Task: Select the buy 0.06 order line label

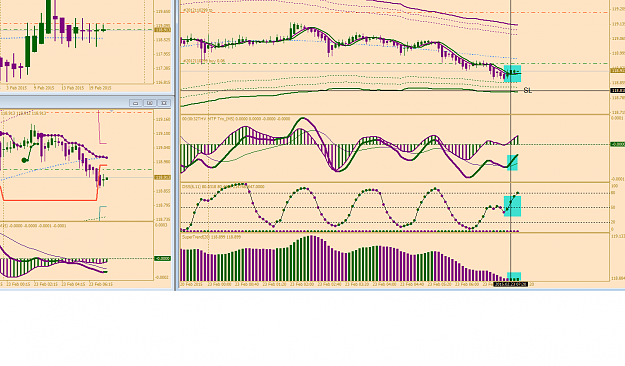Action: pyautogui.click(x=204, y=61)
